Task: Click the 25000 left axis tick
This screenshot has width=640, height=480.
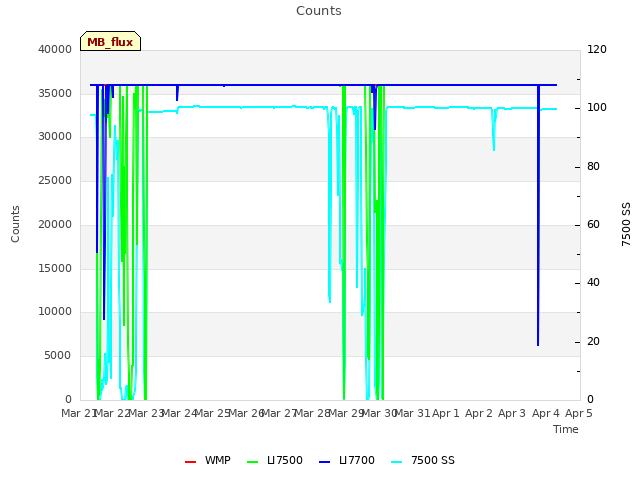Action: coord(55,181)
